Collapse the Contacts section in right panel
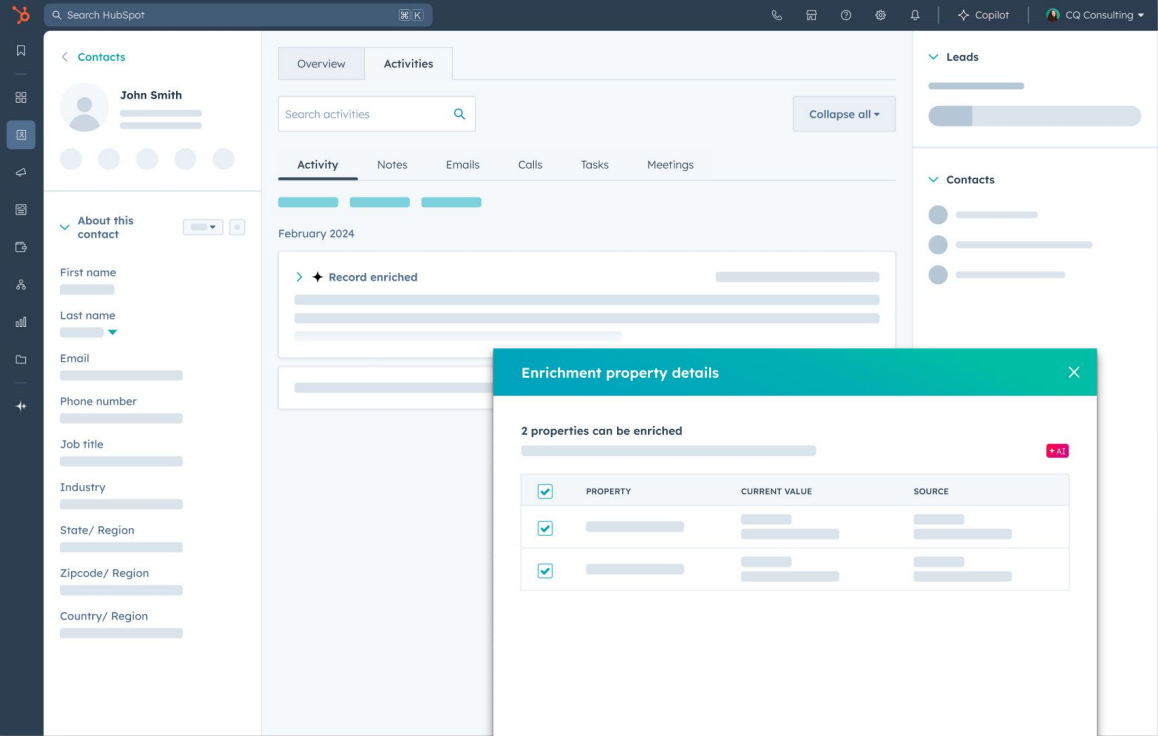This screenshot has height=736, width=1158. pos(933,179)
